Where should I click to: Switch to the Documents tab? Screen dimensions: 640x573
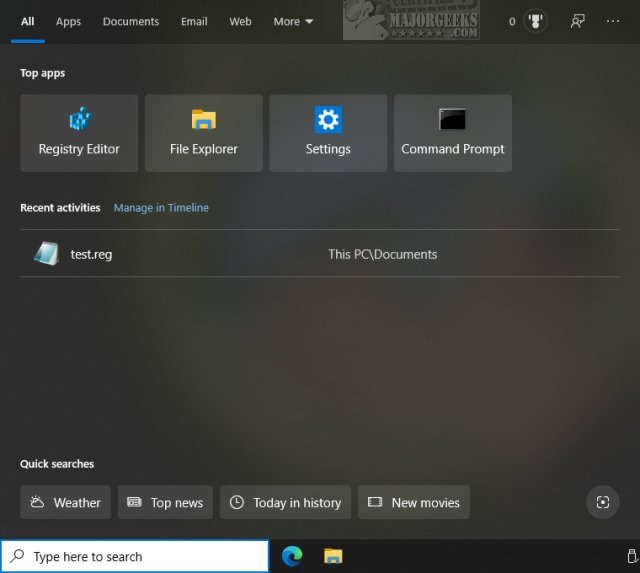coord(131,21)
